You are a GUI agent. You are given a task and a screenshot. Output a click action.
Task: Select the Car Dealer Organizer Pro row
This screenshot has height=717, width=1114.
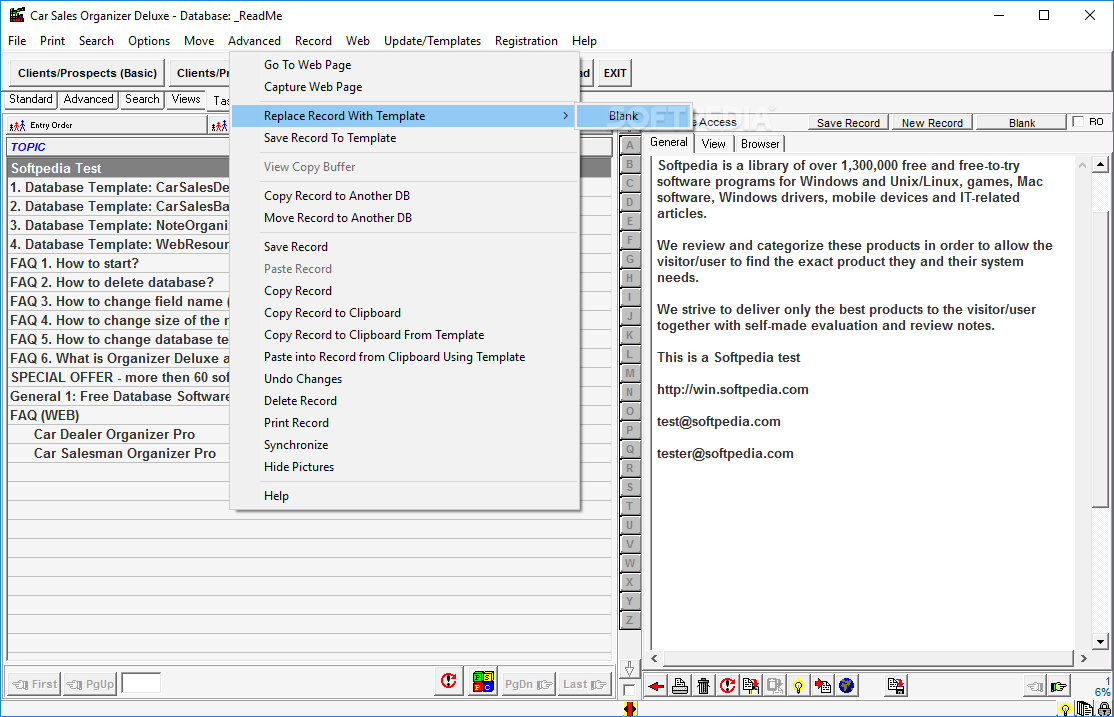point(309,434)
